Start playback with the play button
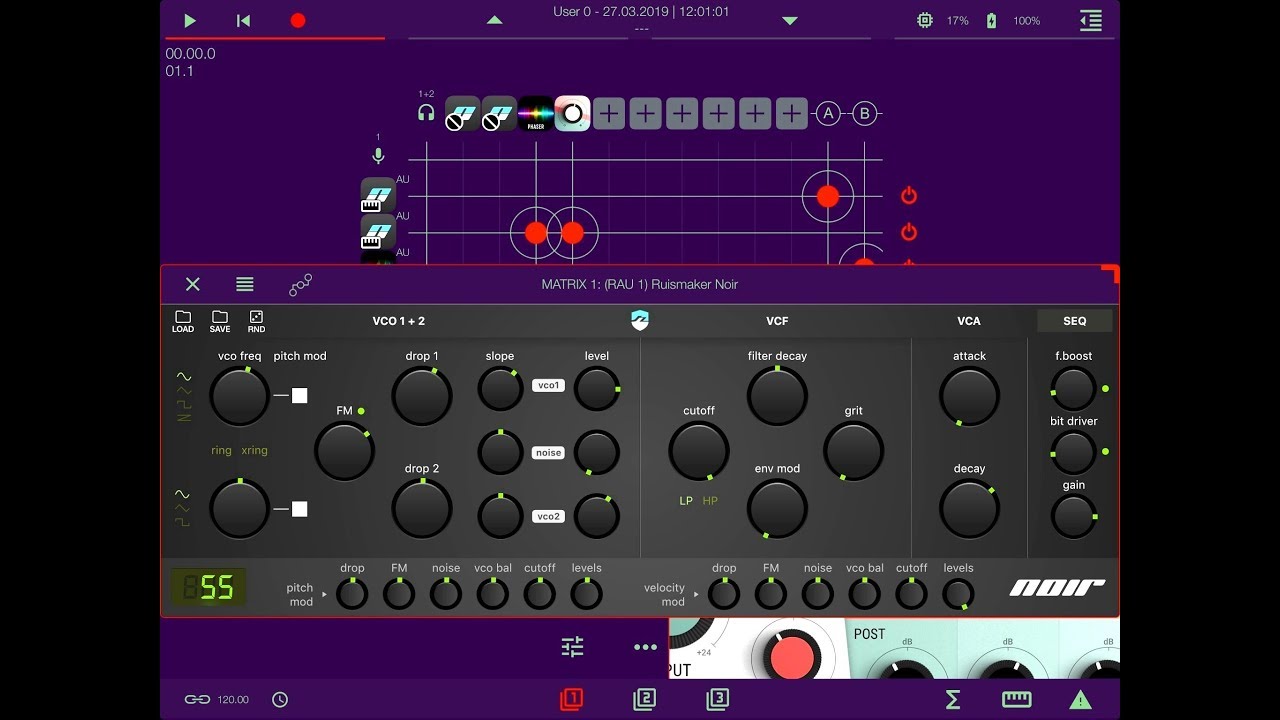Viewport: 1280px width, 720px height. 190,20
